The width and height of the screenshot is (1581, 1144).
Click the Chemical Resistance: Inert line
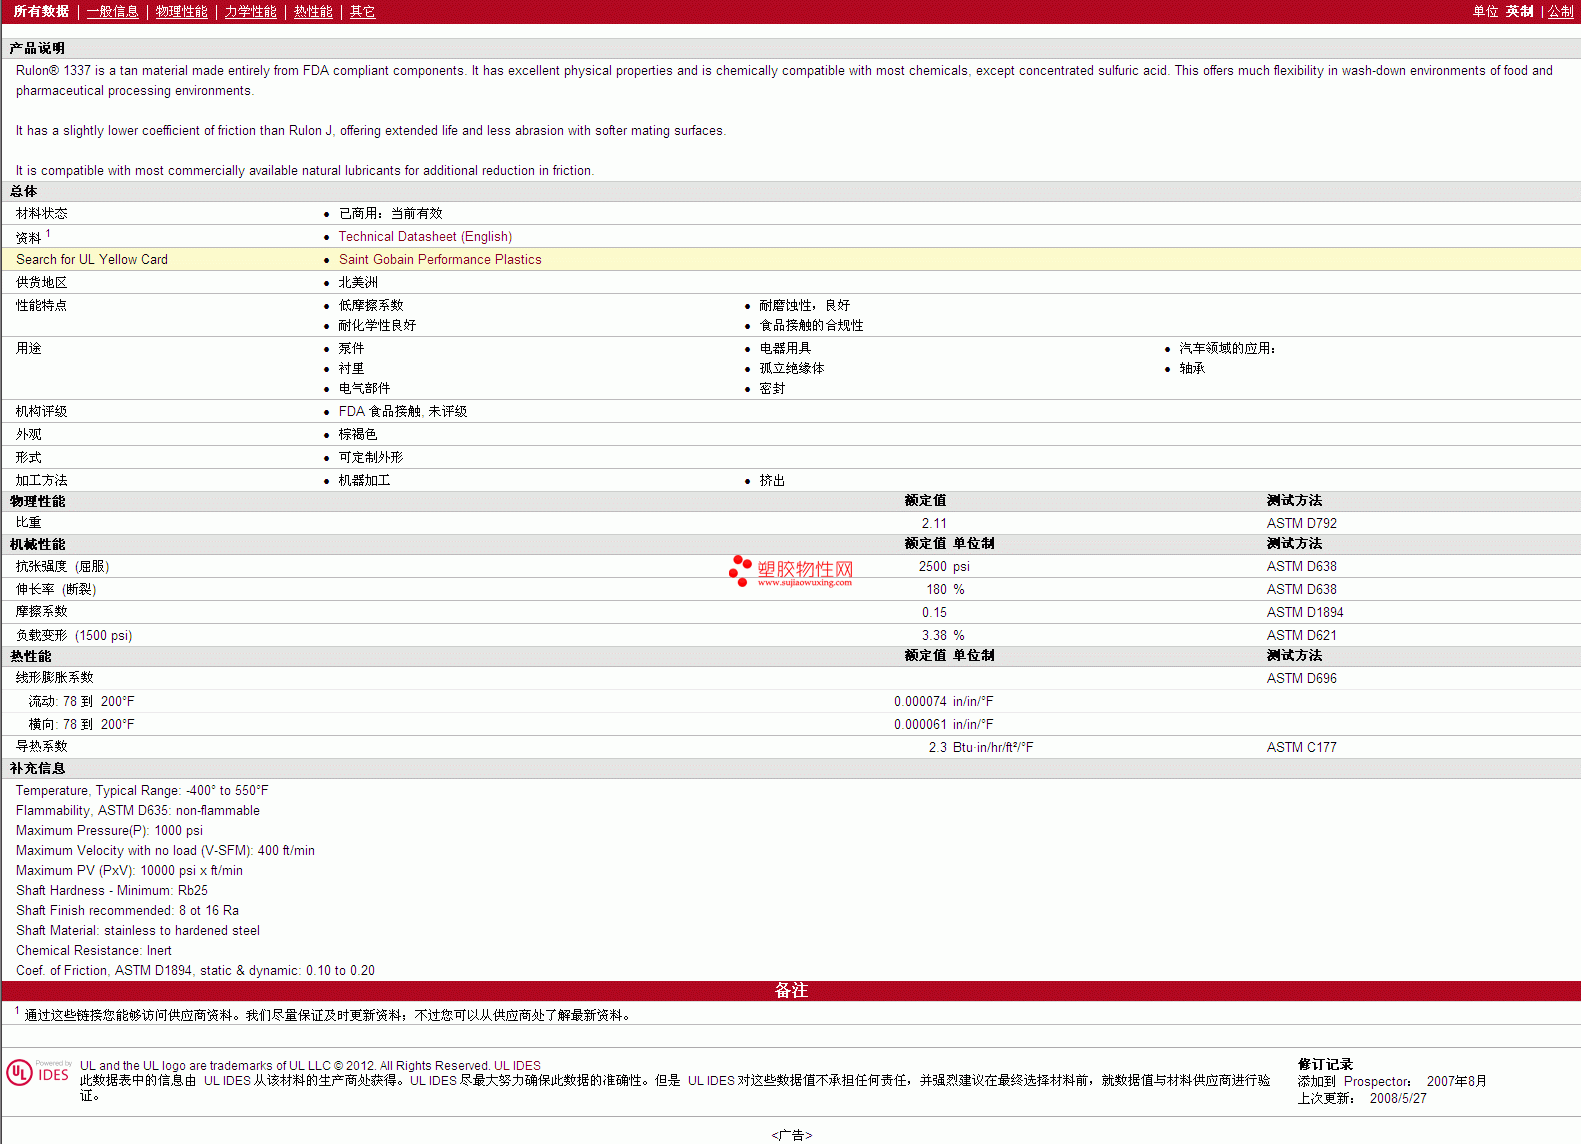pos(93,951)
